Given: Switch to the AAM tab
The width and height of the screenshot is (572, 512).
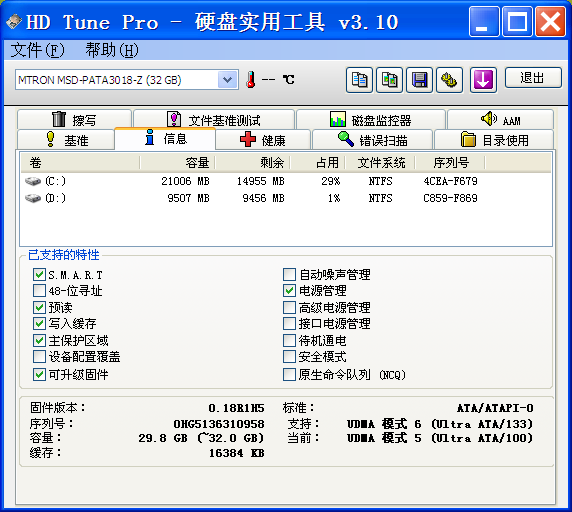Looking at the screenshot, I should pyautogui.click(x=500, y=119).
